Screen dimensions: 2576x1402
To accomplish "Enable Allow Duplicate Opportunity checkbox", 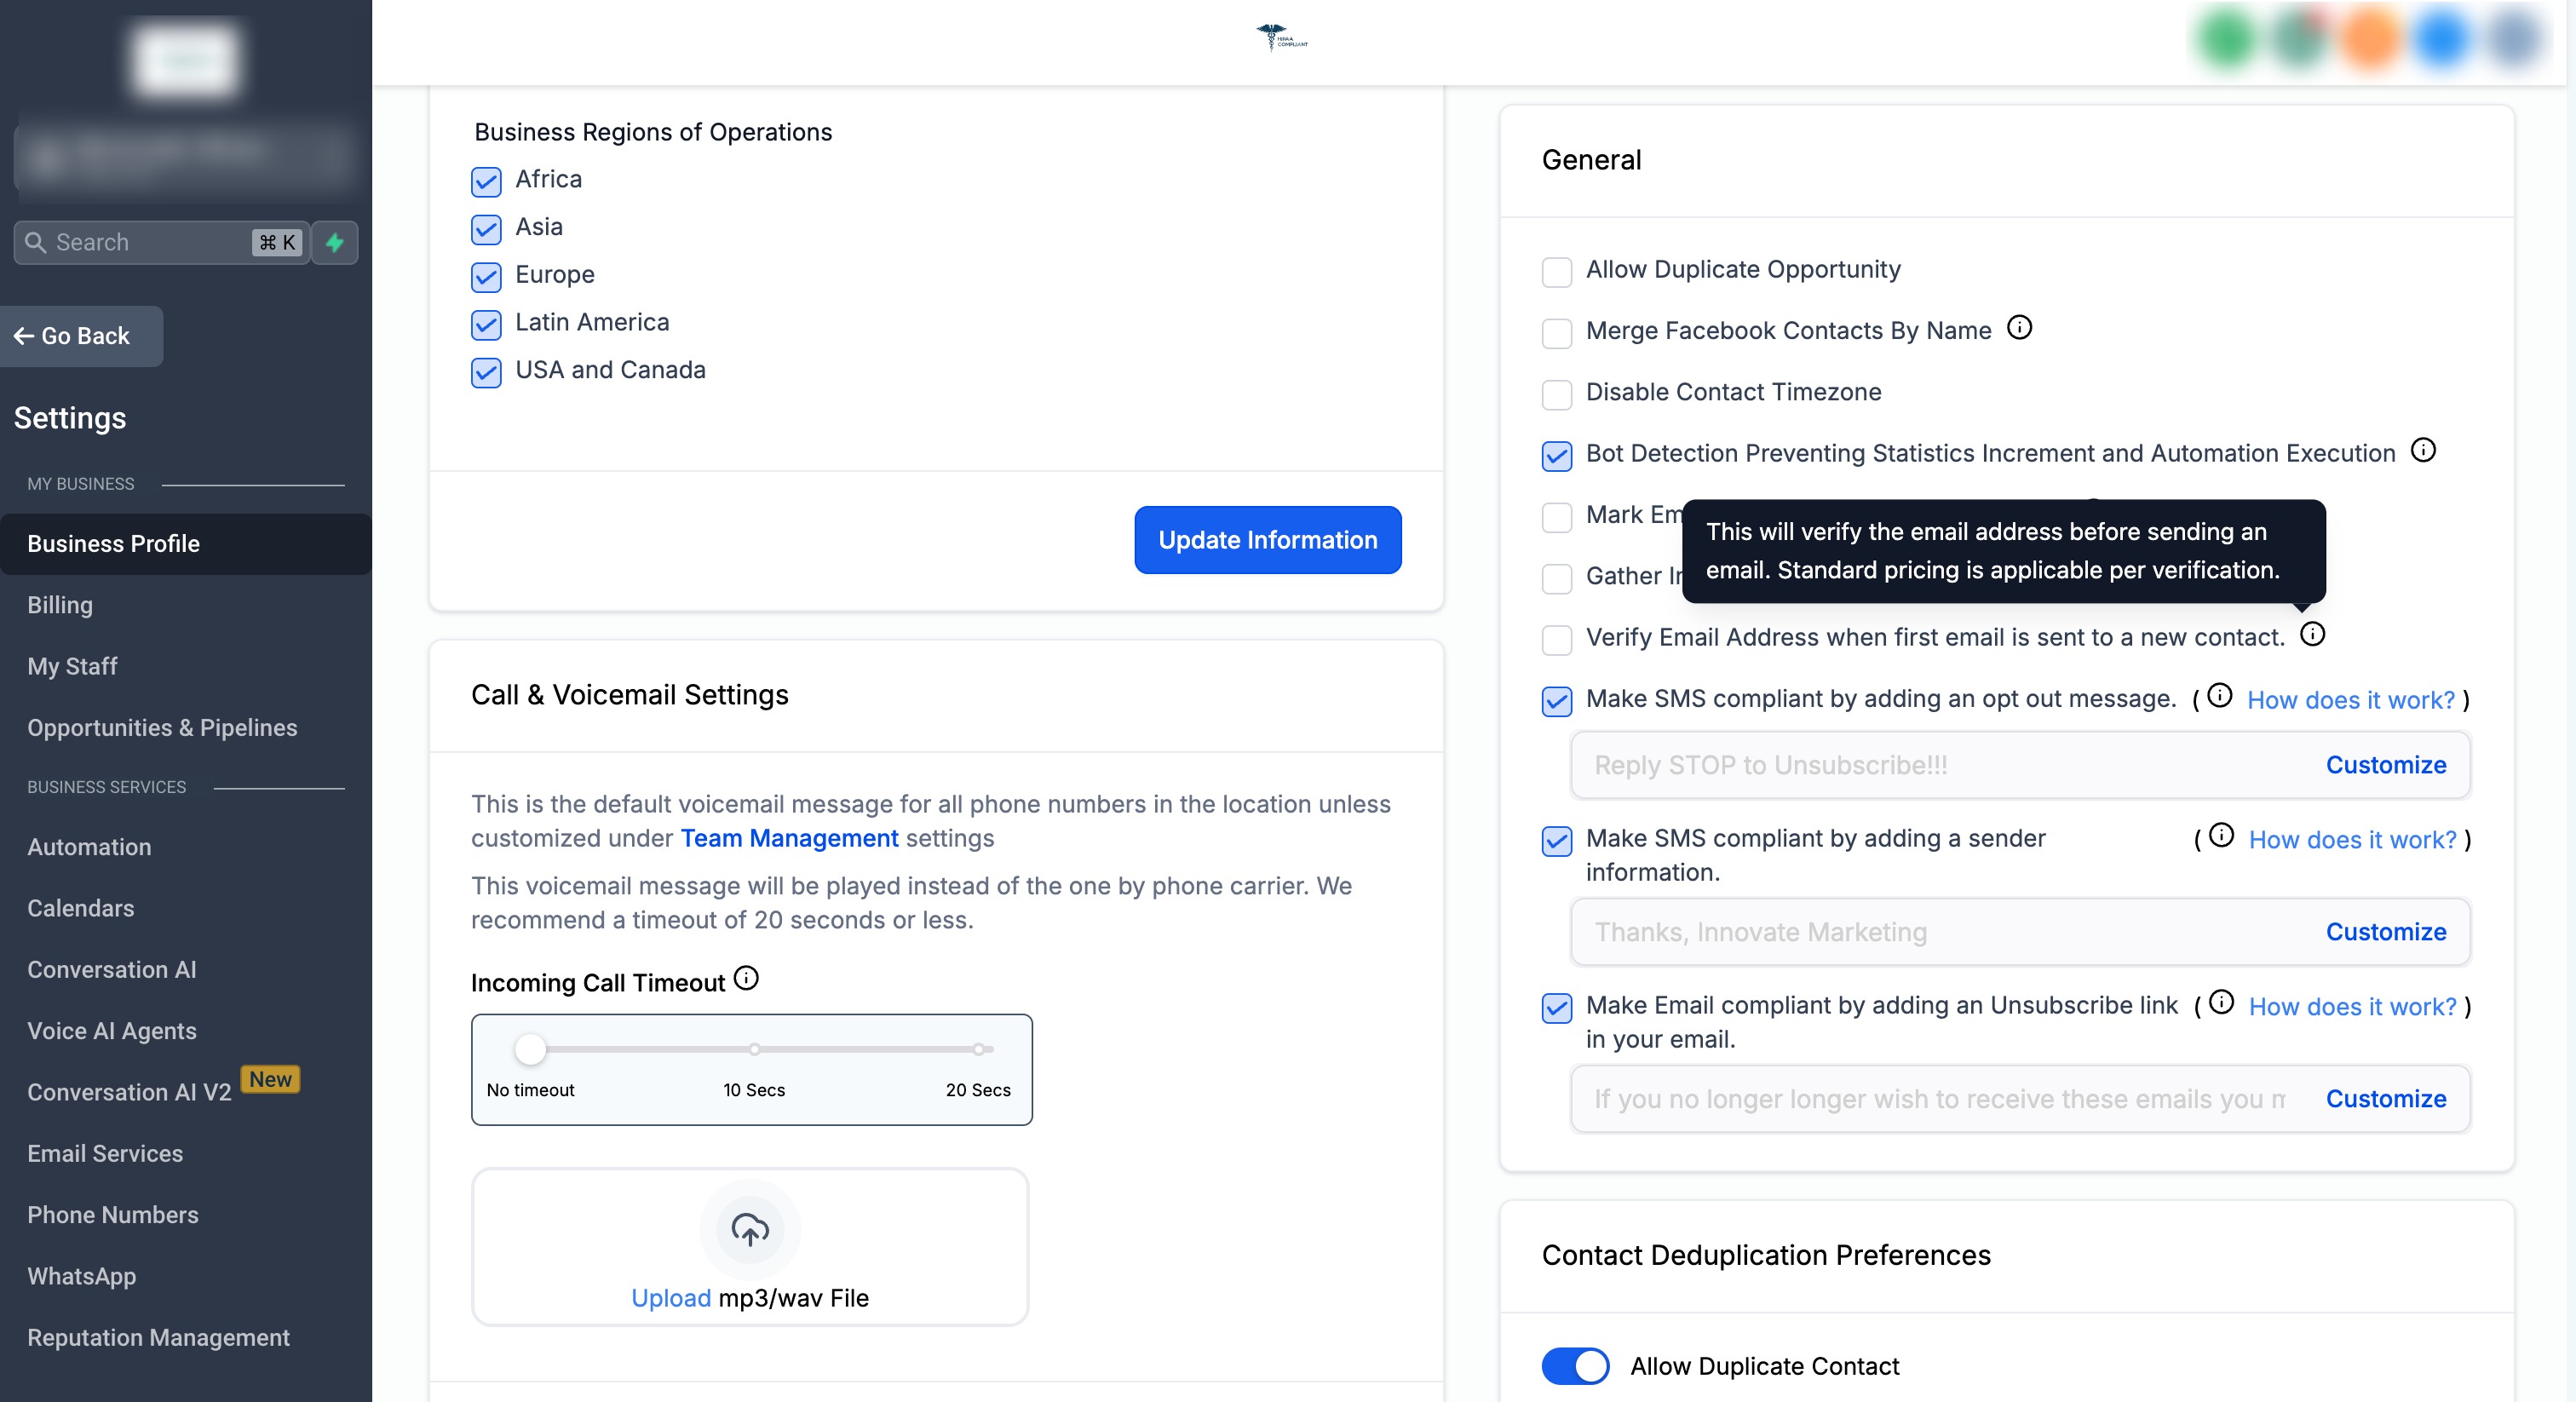I will click(1556, 271).
